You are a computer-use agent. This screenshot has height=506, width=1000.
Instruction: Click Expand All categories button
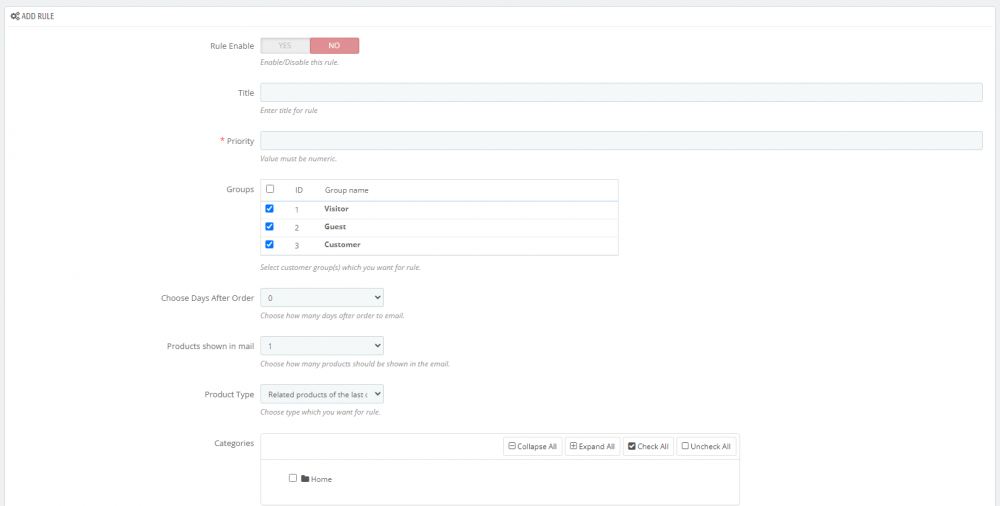(592, 446)
